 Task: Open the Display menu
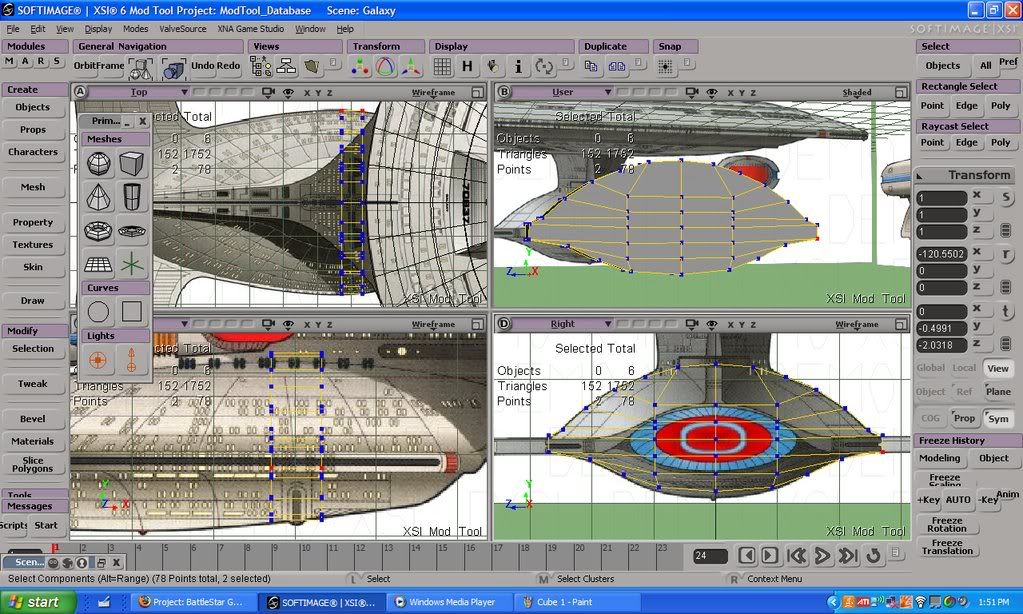[99, 29]
